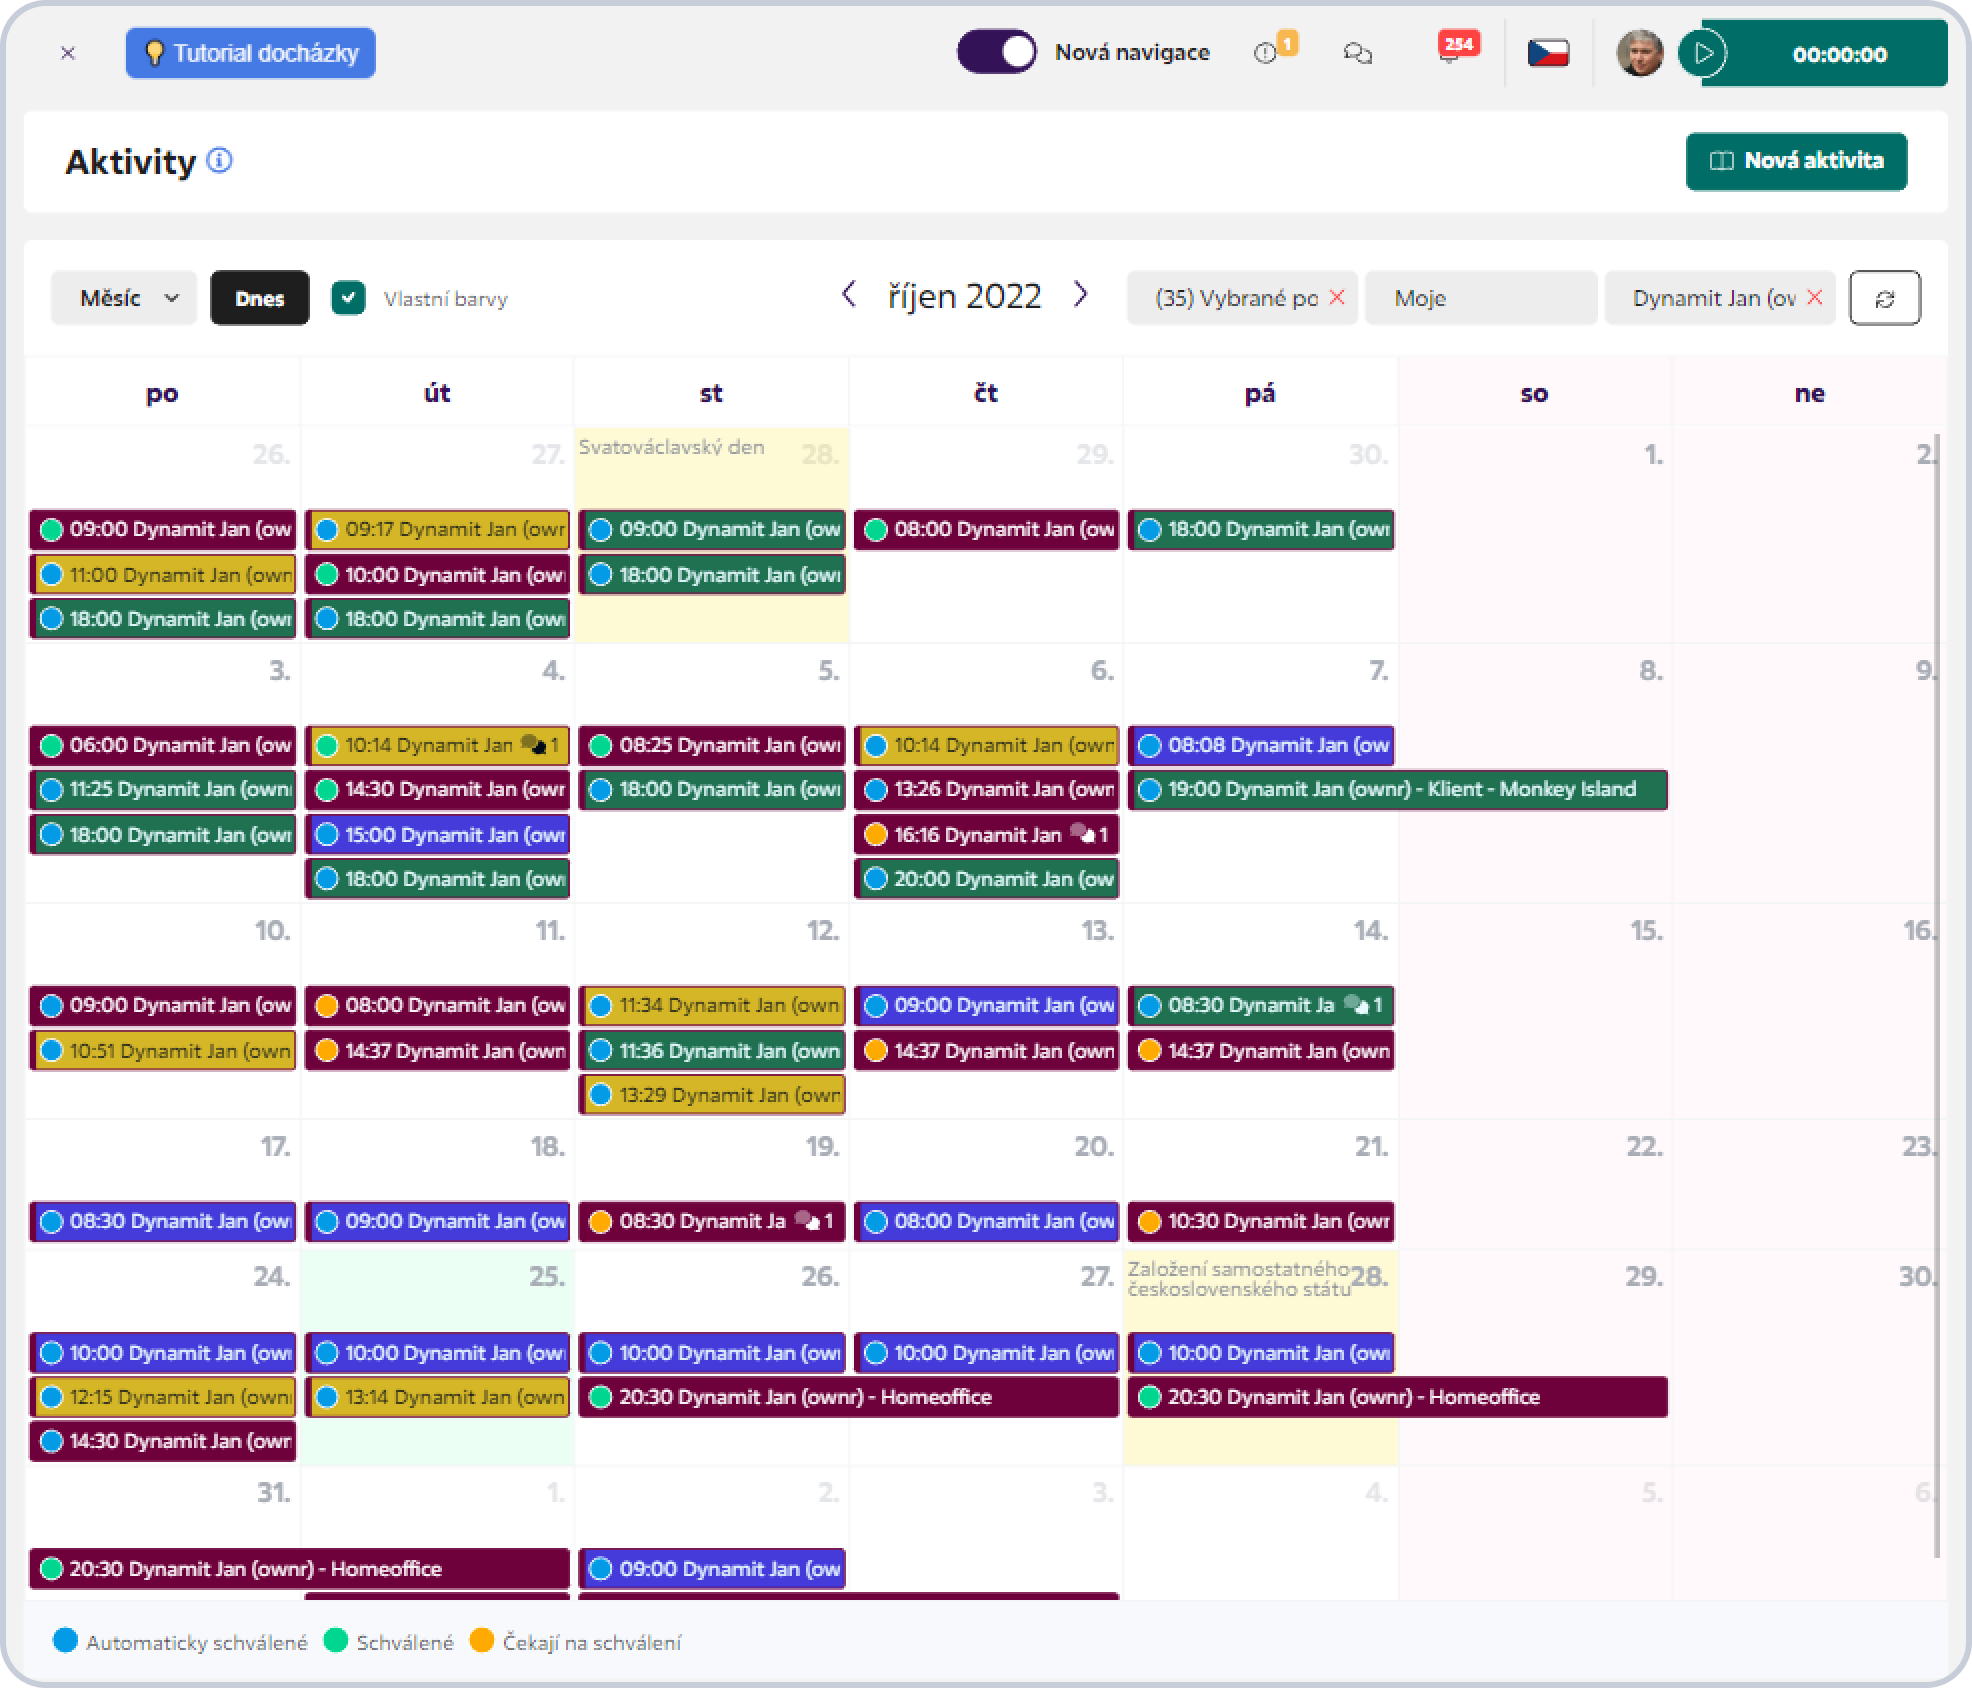Open the Měsíc view dropdown
The height and width of the screenshot is (1688, 1972).
126,298
